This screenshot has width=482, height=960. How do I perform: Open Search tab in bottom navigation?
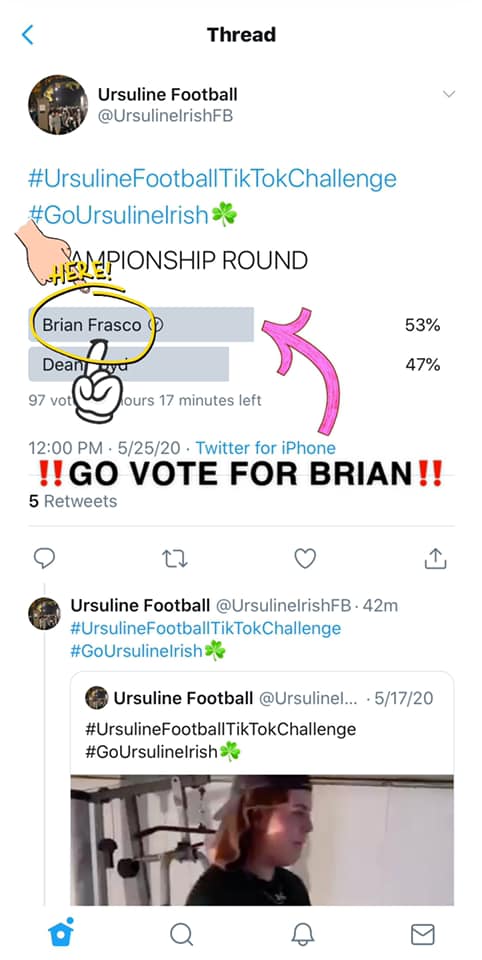click(x=181, y=934)
